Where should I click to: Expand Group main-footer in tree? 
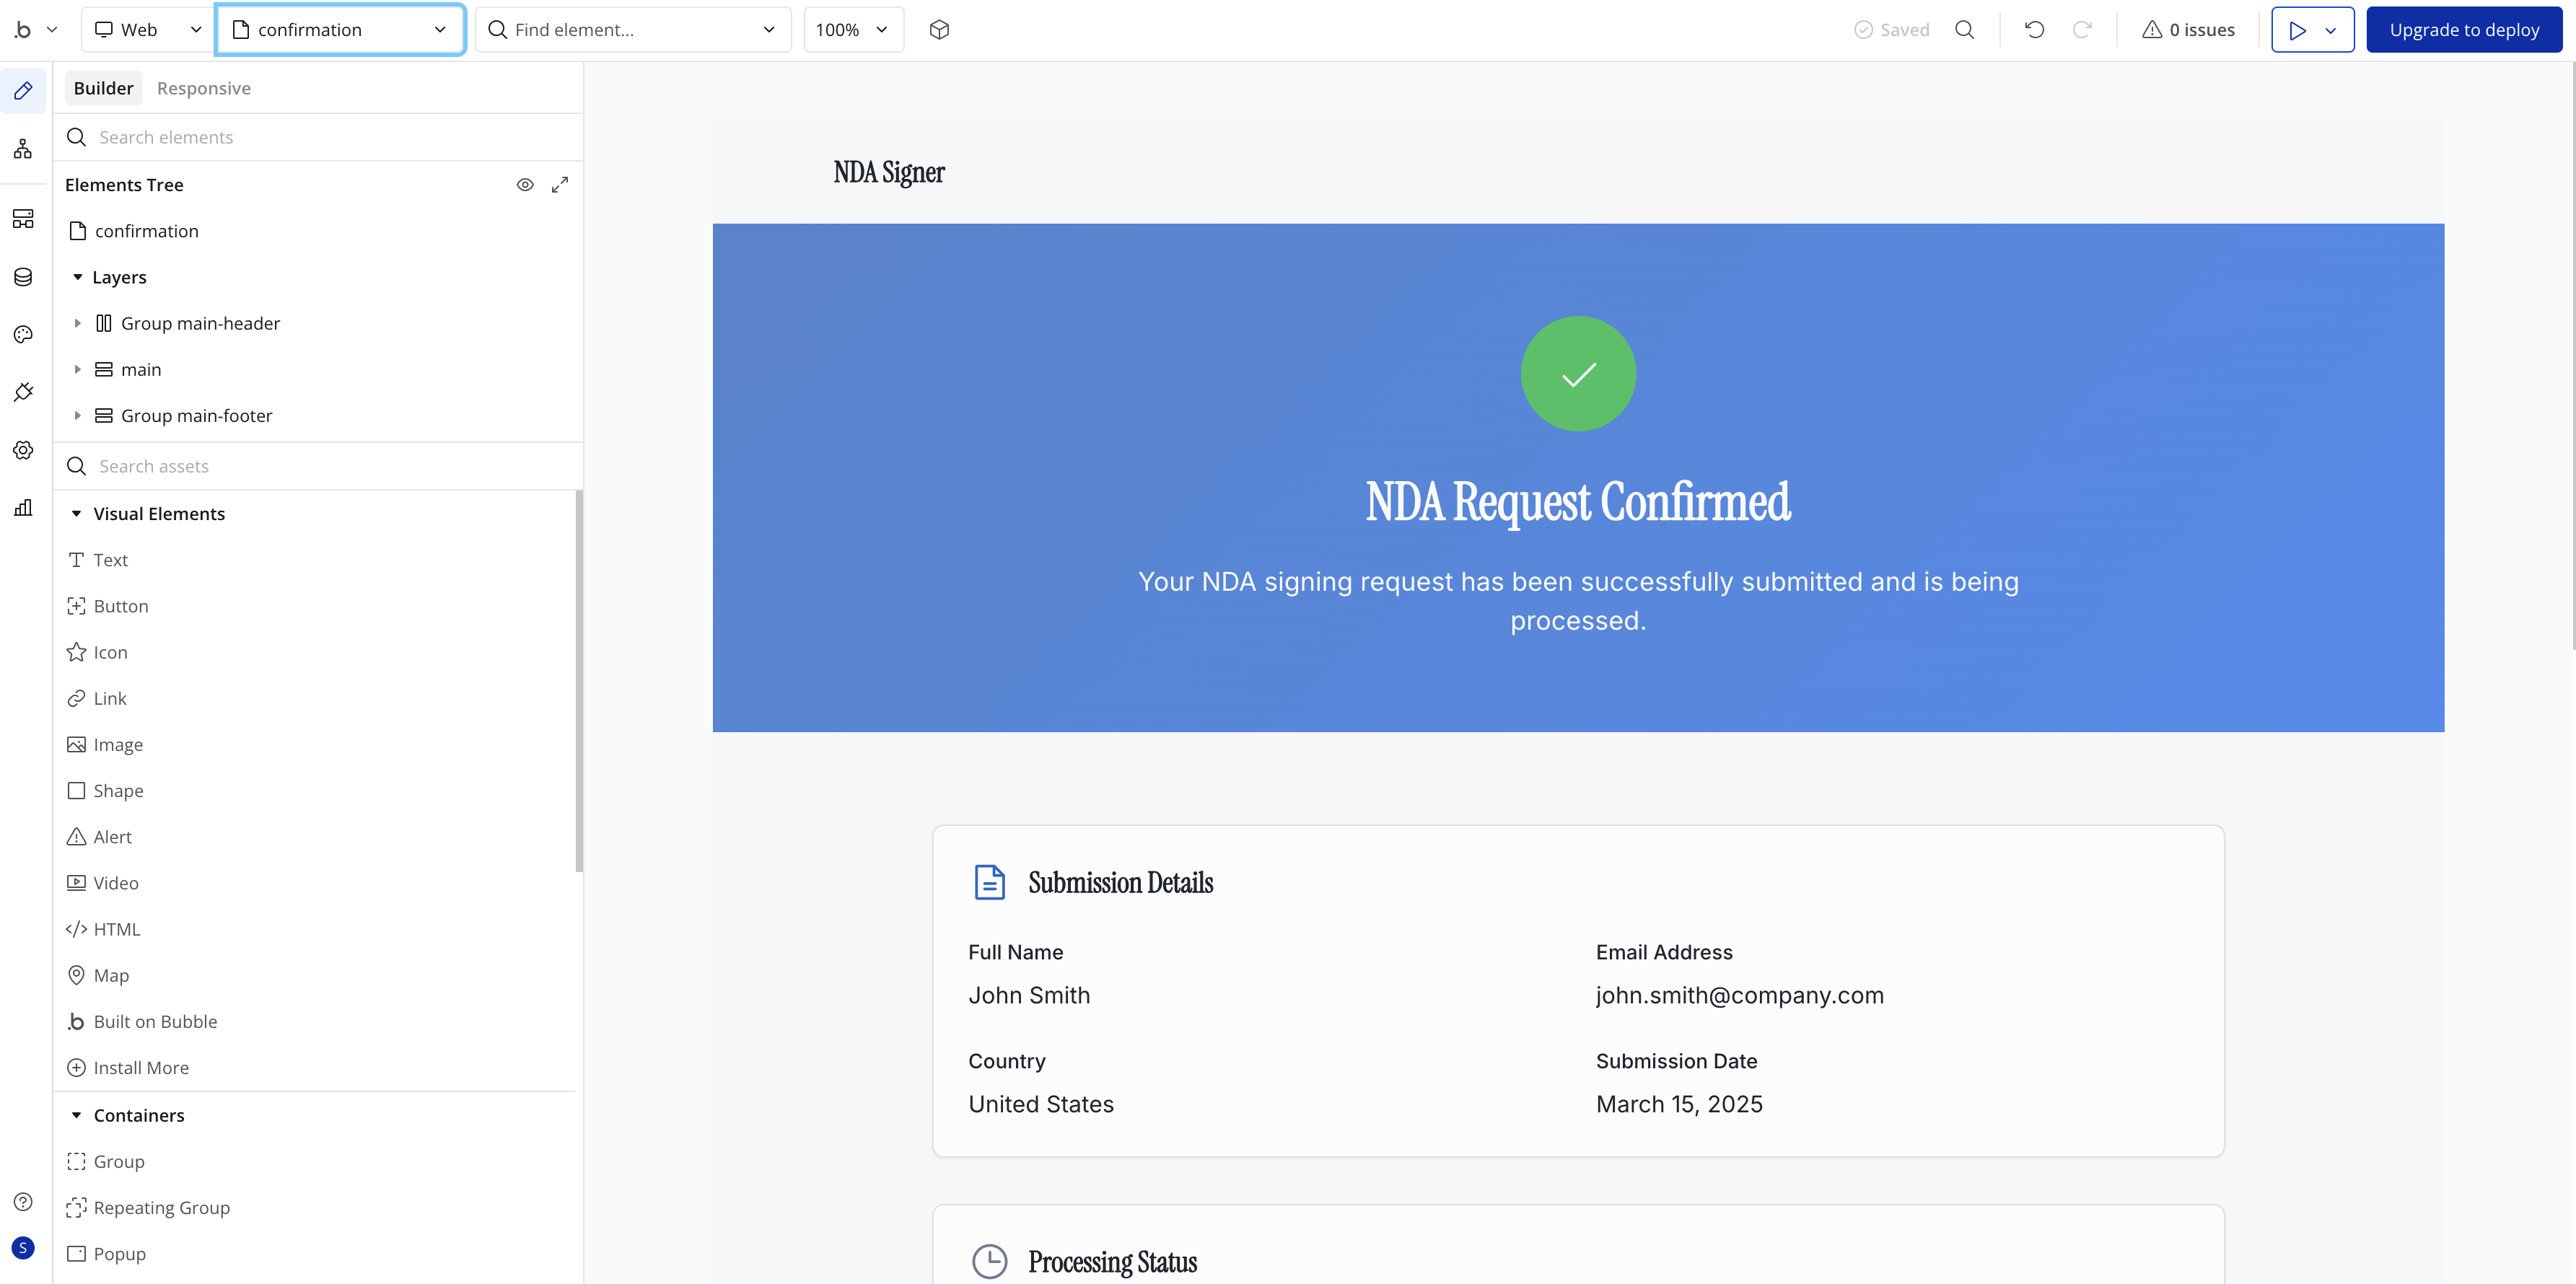(78, 415)
